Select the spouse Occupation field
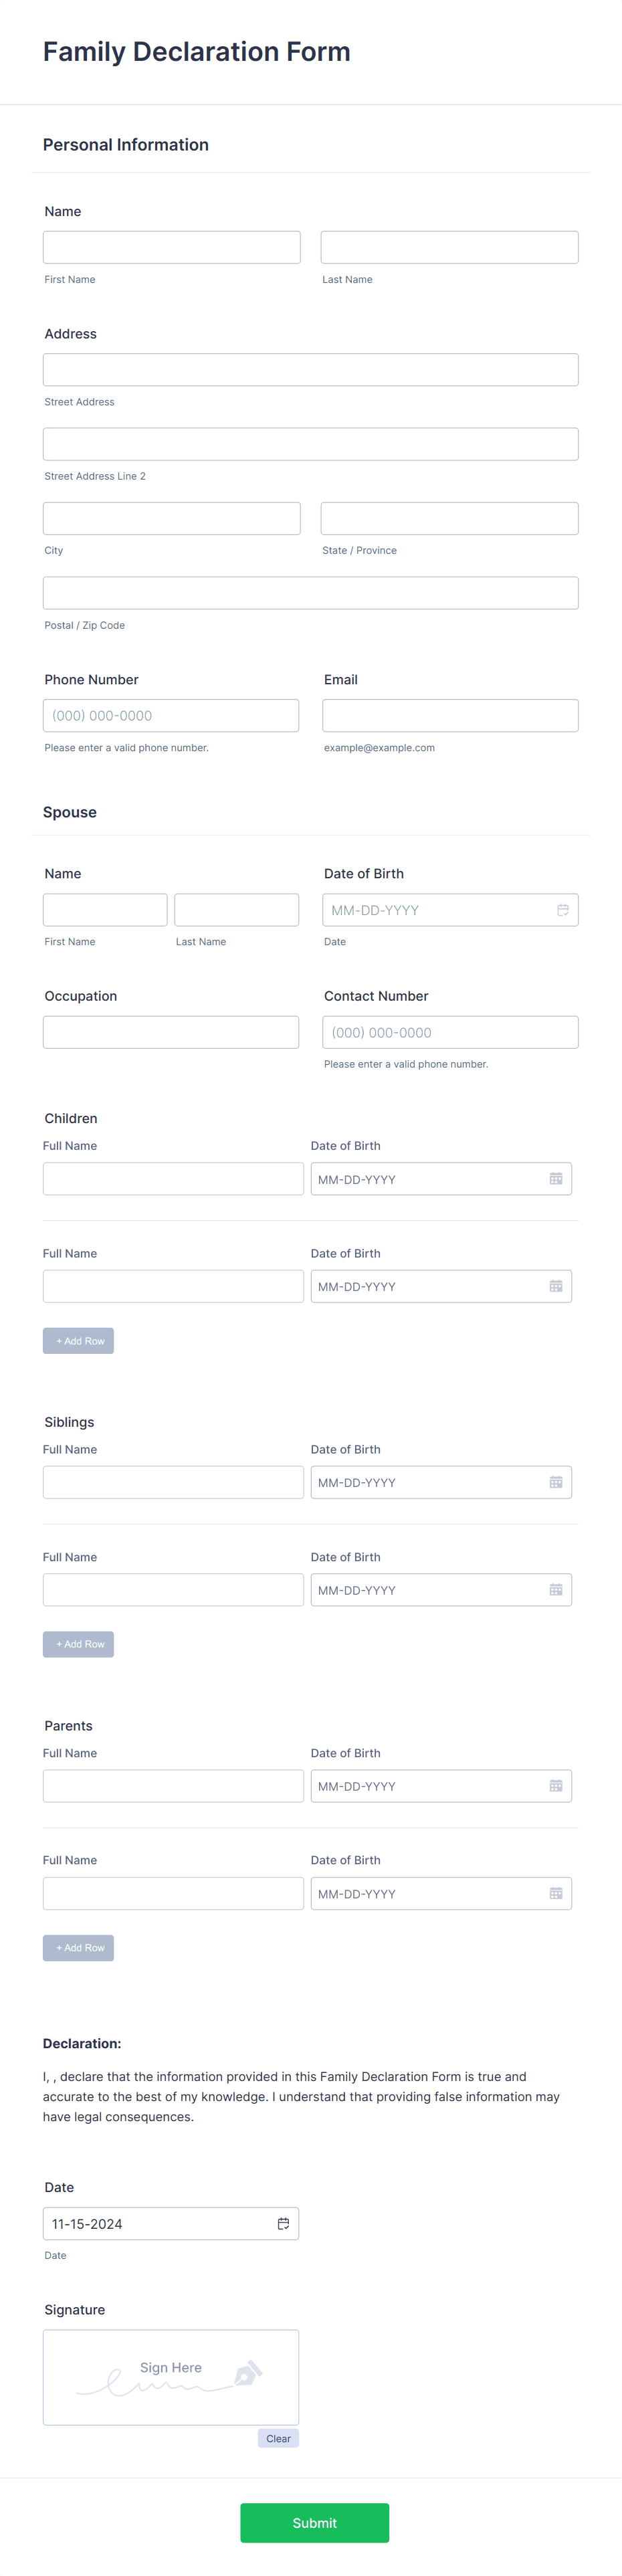622x2576 pixels. point(171,1032)
